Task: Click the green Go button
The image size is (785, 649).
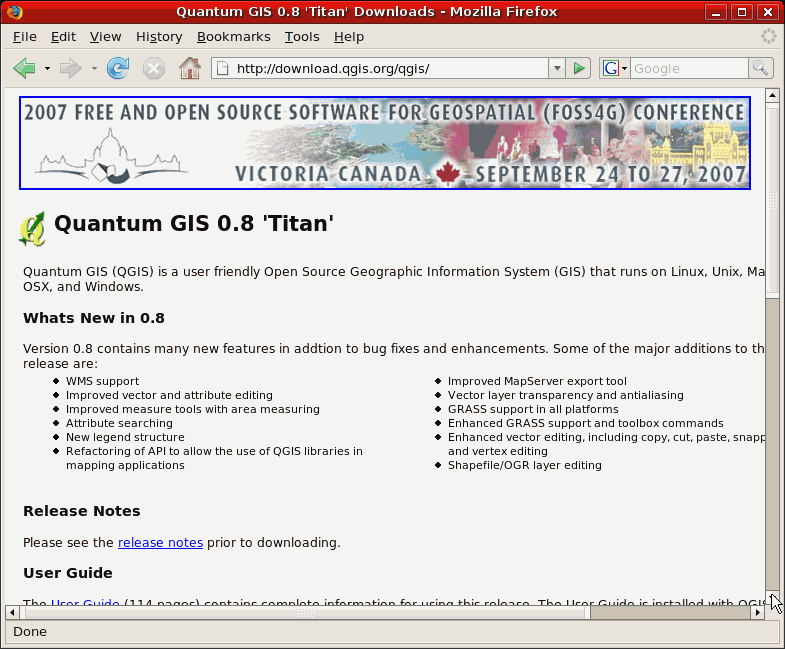Action: click(579, 69)
